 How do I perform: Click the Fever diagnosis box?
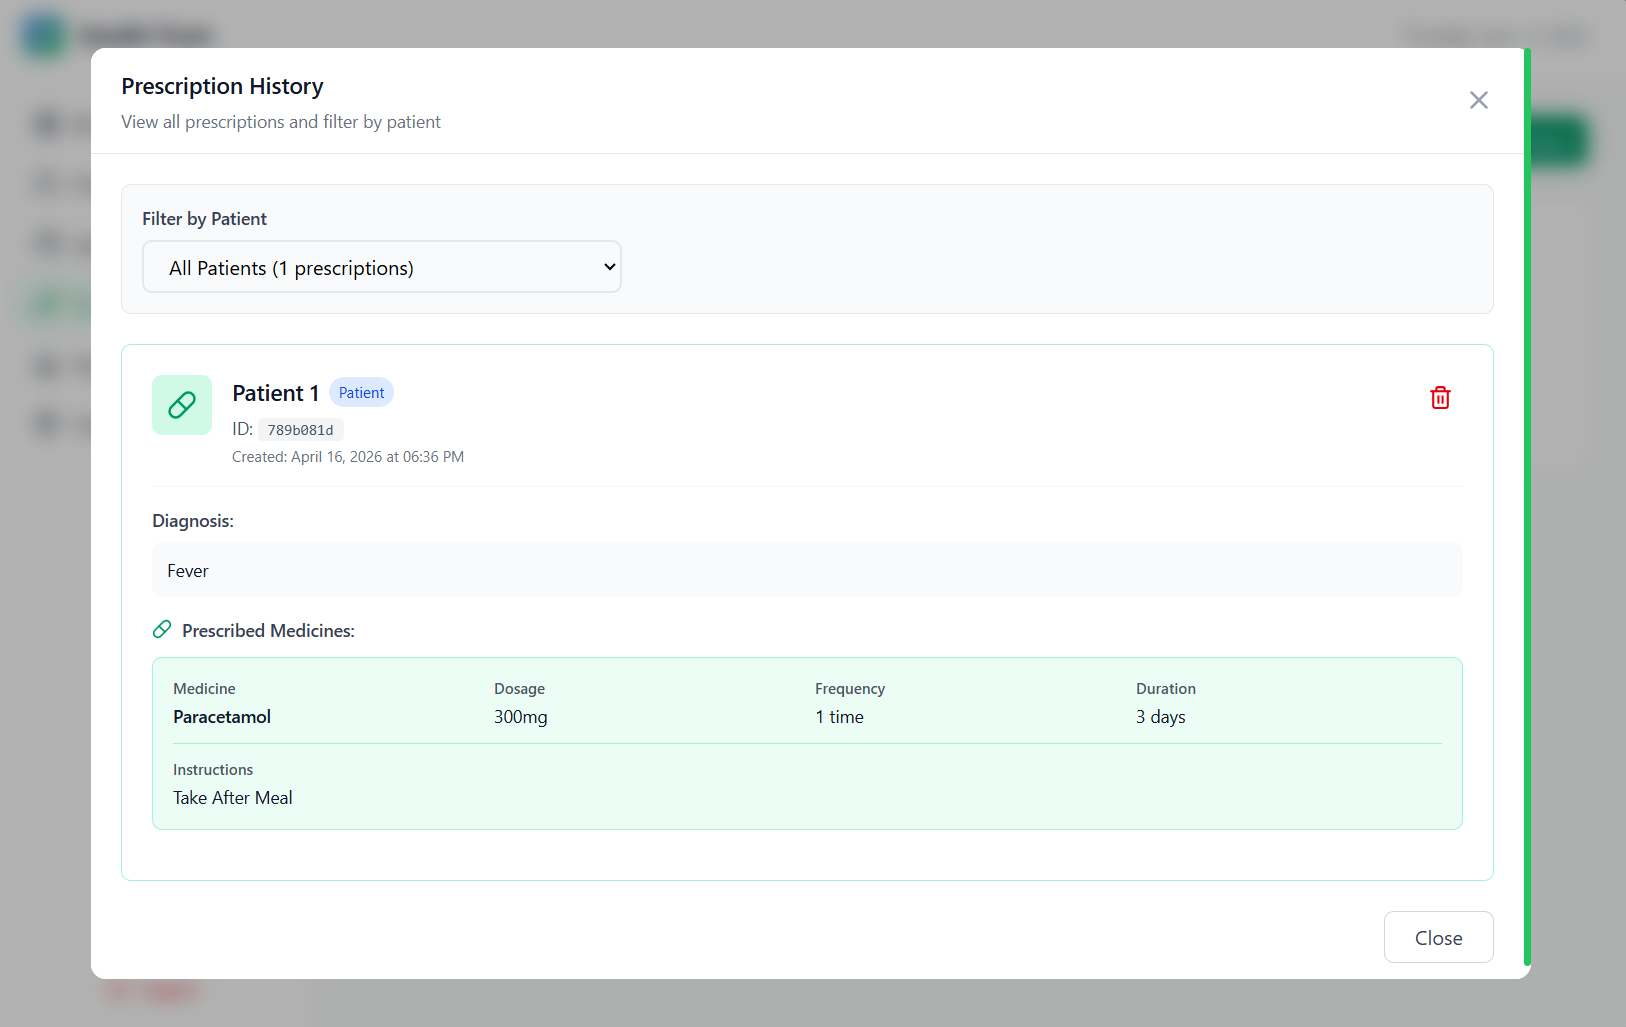click(806, 570)
